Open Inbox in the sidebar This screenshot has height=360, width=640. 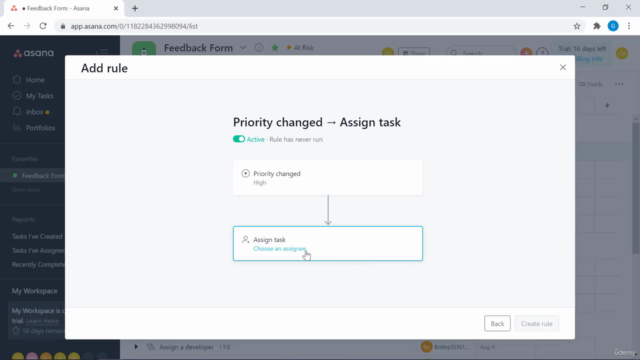point(34,112)
